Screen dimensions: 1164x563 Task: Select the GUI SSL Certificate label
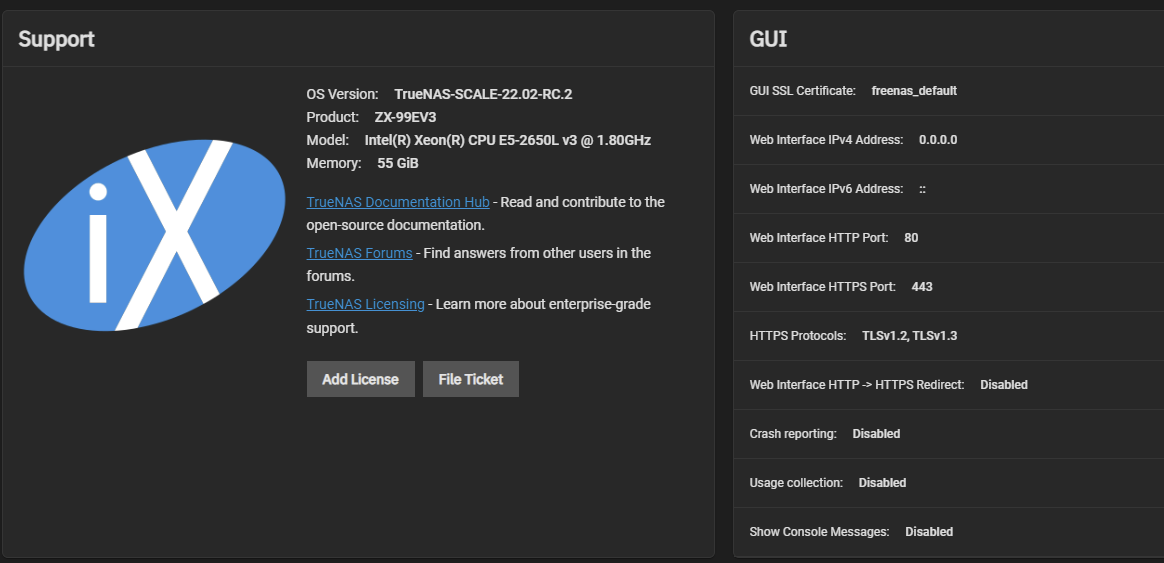pos(802,91)
